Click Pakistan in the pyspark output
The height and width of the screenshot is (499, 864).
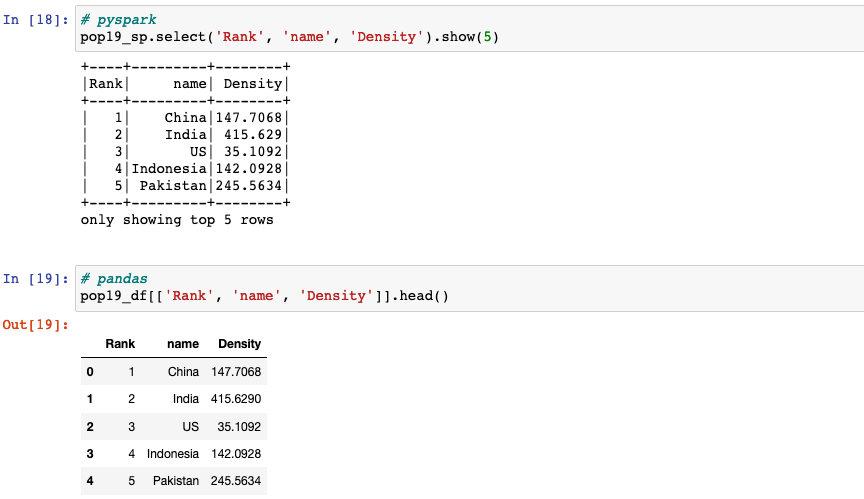point(173,186)
